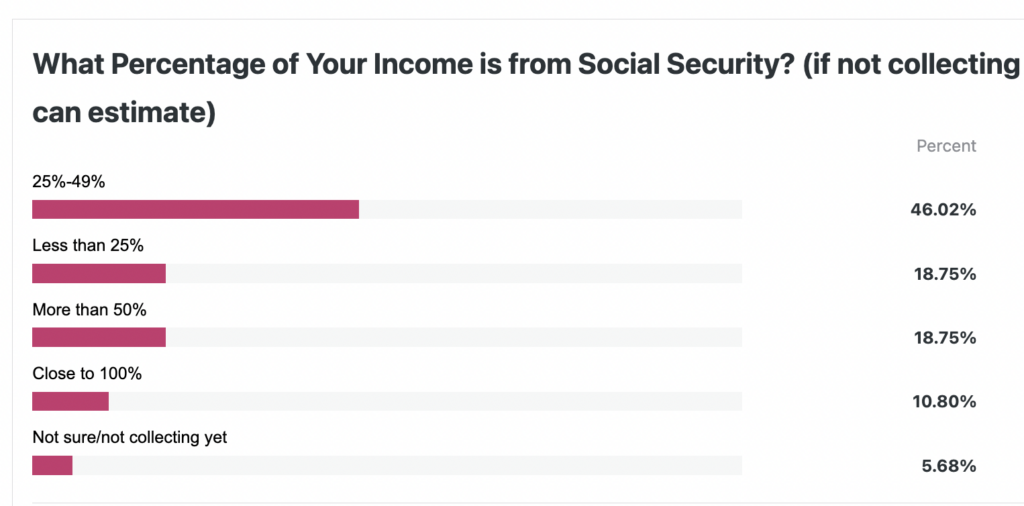Screen dimensions: 1024x506
Task: Click the empty gray track of 25%-49% bar
Action: click(x=551, y=210)
